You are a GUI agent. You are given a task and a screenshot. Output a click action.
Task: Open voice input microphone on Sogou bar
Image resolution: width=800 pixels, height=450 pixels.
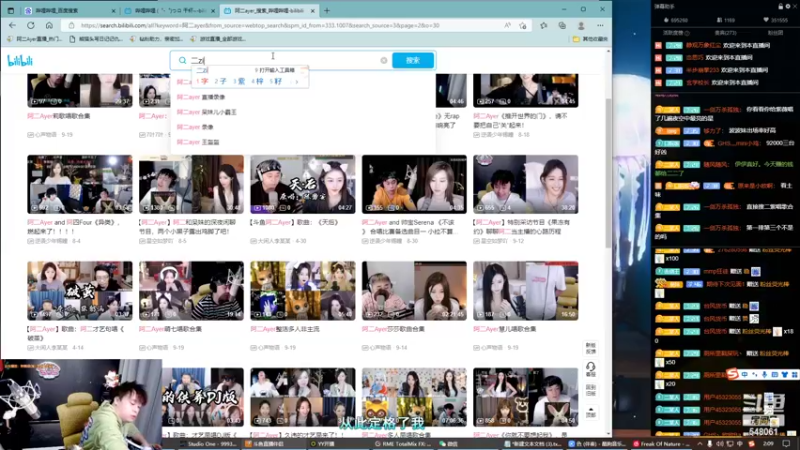(764, 374)
